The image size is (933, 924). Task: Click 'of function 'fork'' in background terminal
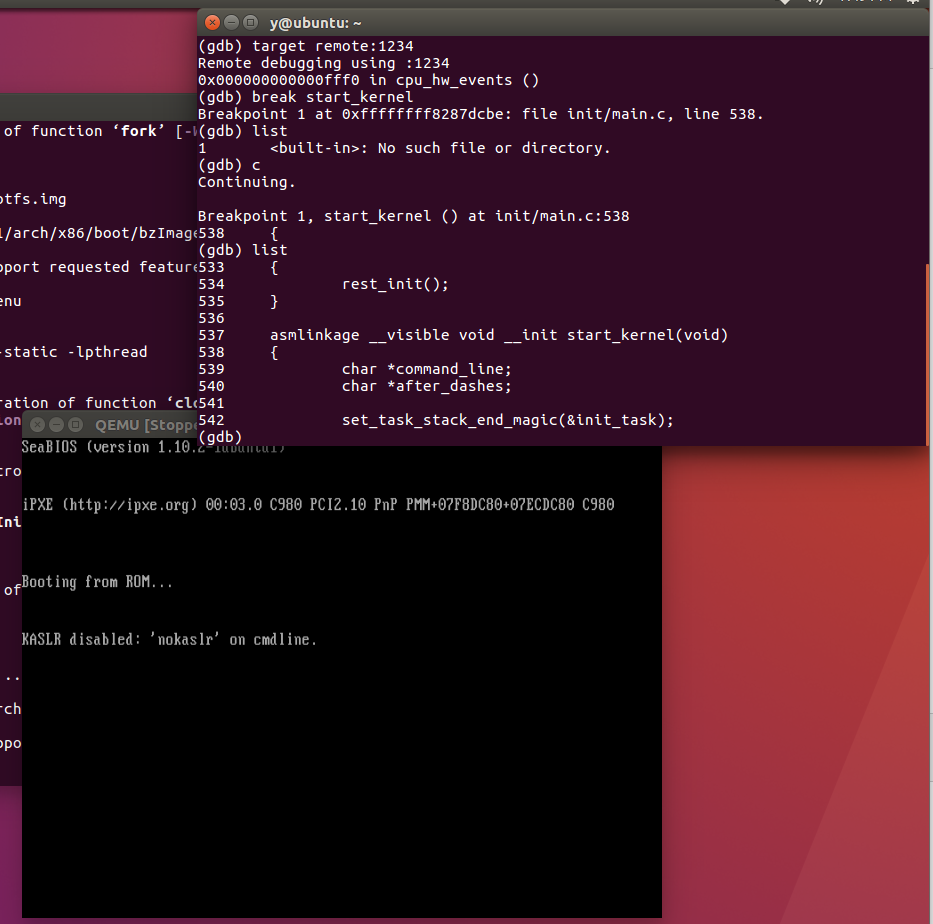coord(84,131)
